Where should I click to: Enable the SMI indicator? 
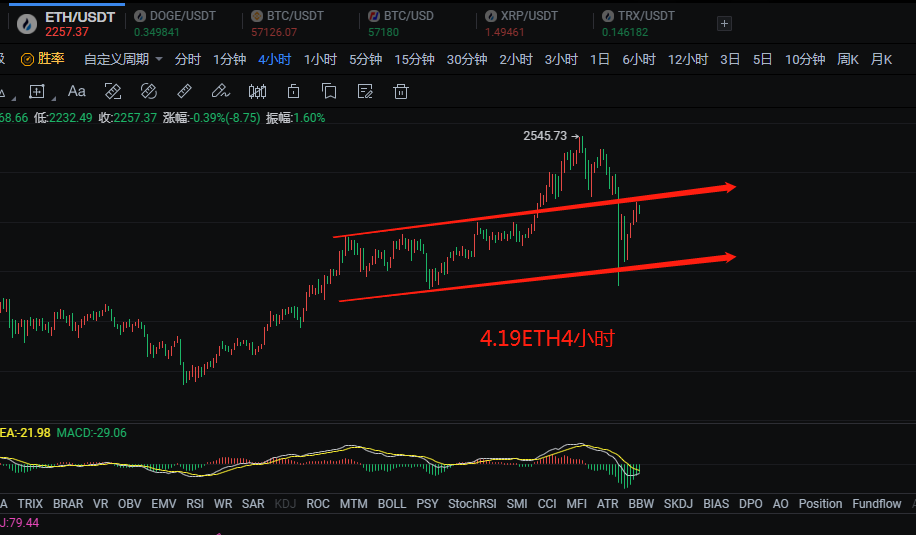pyautogui.click(x=517, y=503)
